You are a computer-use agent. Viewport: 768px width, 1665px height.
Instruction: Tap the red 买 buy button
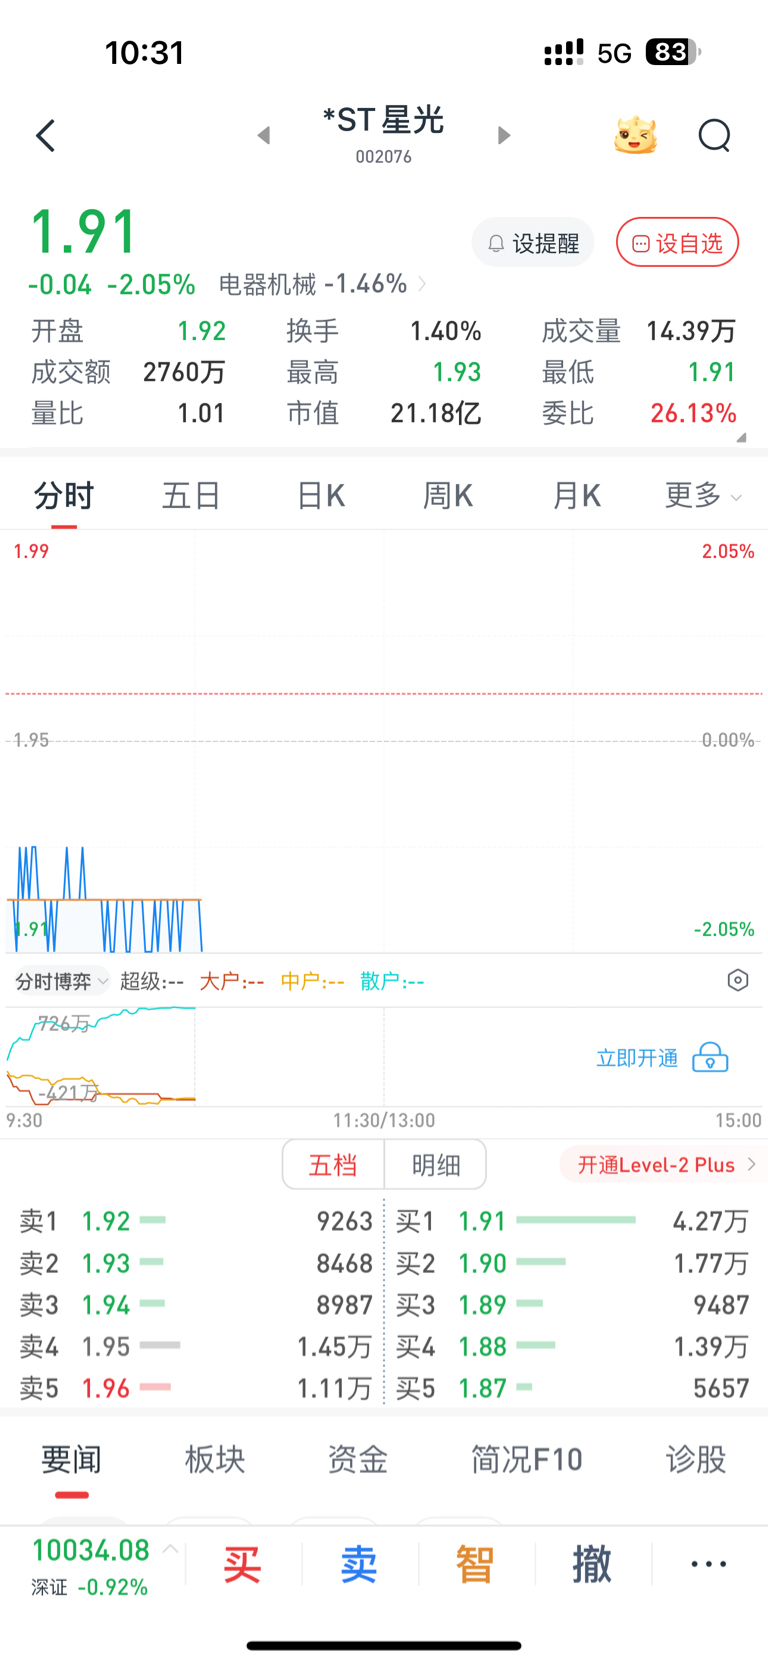pyautogui.click(x=242, y=1564)
